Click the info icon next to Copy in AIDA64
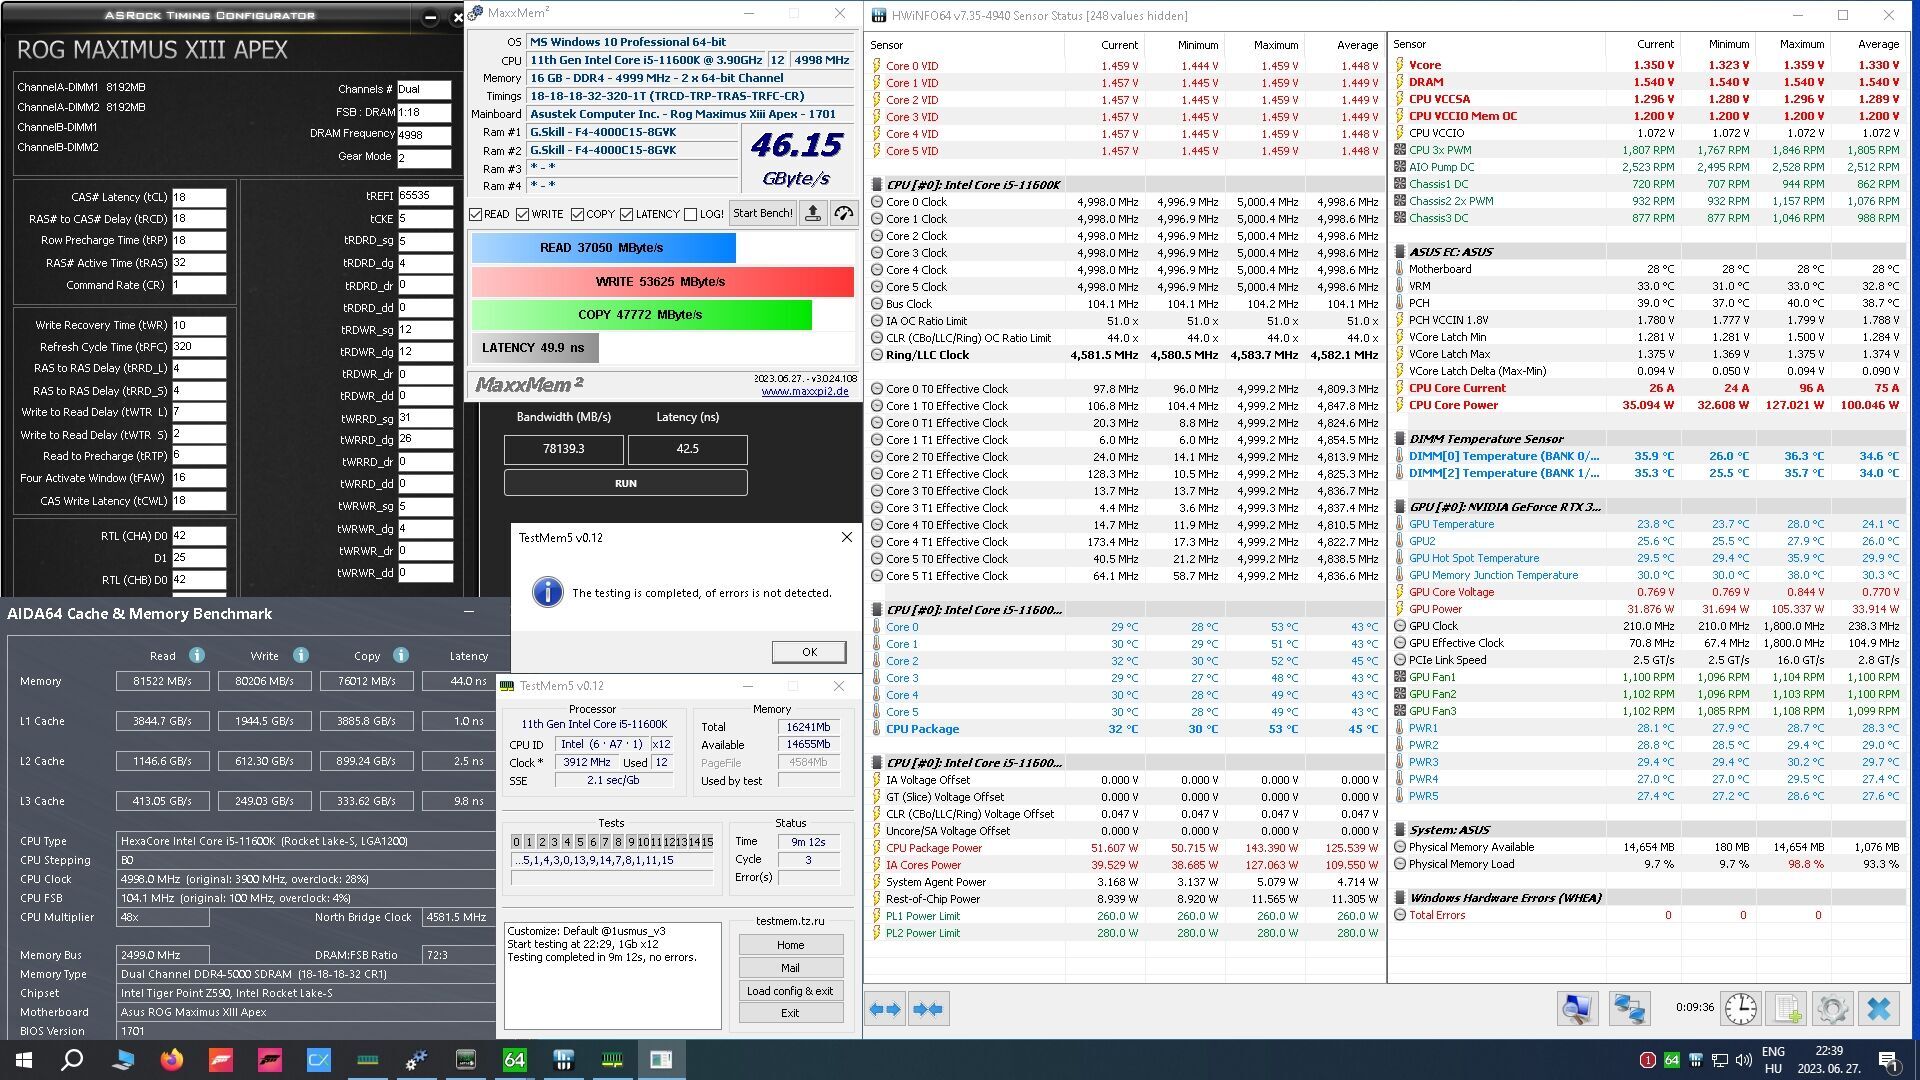Viewport: 1920px width, 1080px height. coord(401,655)
